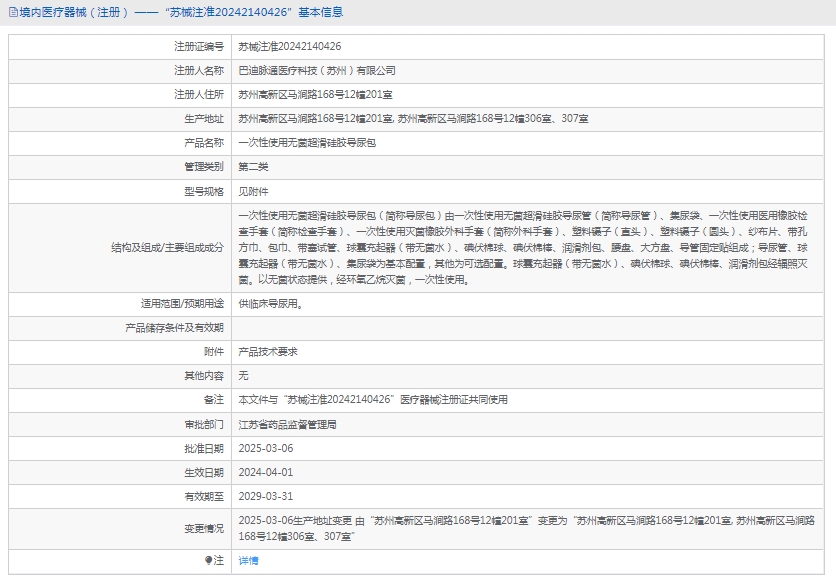Click 见附件 in the 型号规格 row
Viewport: 836px width, 576px height.
click(253, 191)
